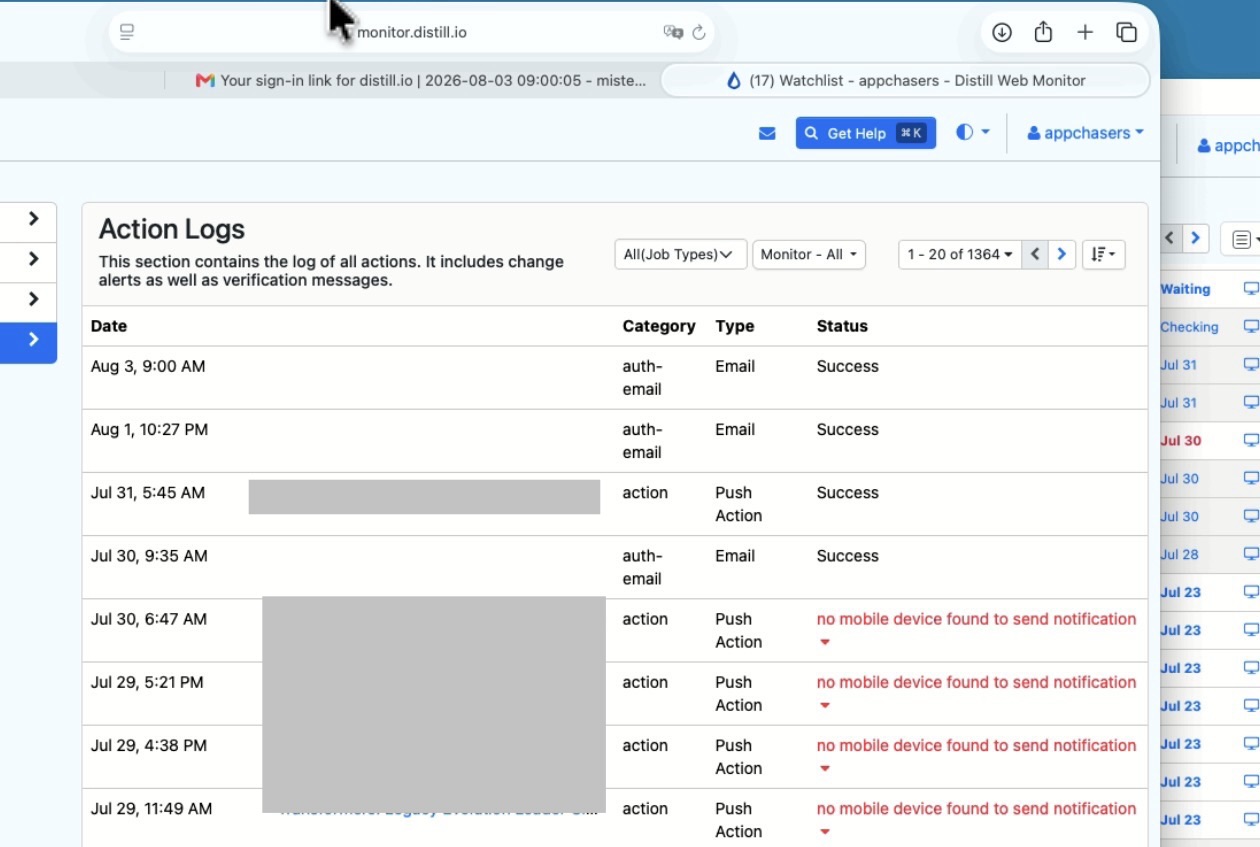
Task: Click the Gmail icon on the sign-in tab
Action: pyautogui.click(x=205, y=81)
